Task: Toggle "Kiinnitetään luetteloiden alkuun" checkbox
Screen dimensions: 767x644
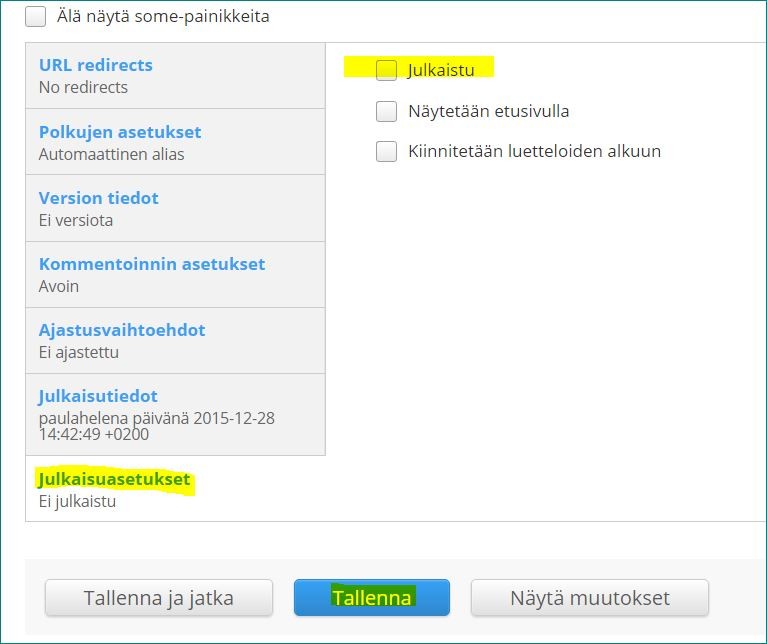Action: [x=387, y=152]
